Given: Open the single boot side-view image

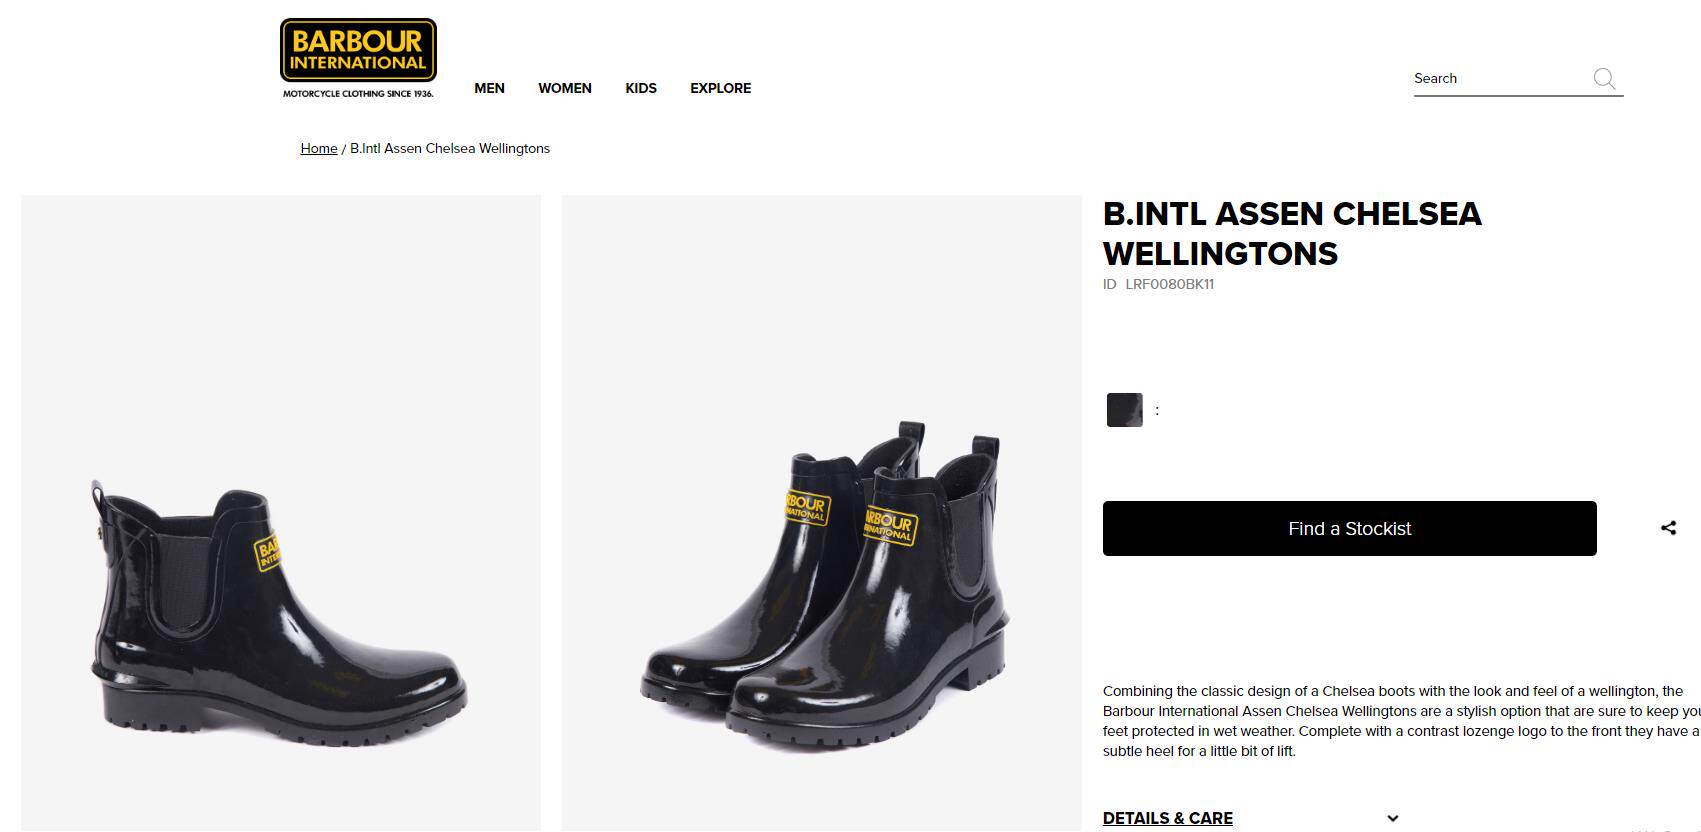Looking at the screenshot, I should click(281, 512).
